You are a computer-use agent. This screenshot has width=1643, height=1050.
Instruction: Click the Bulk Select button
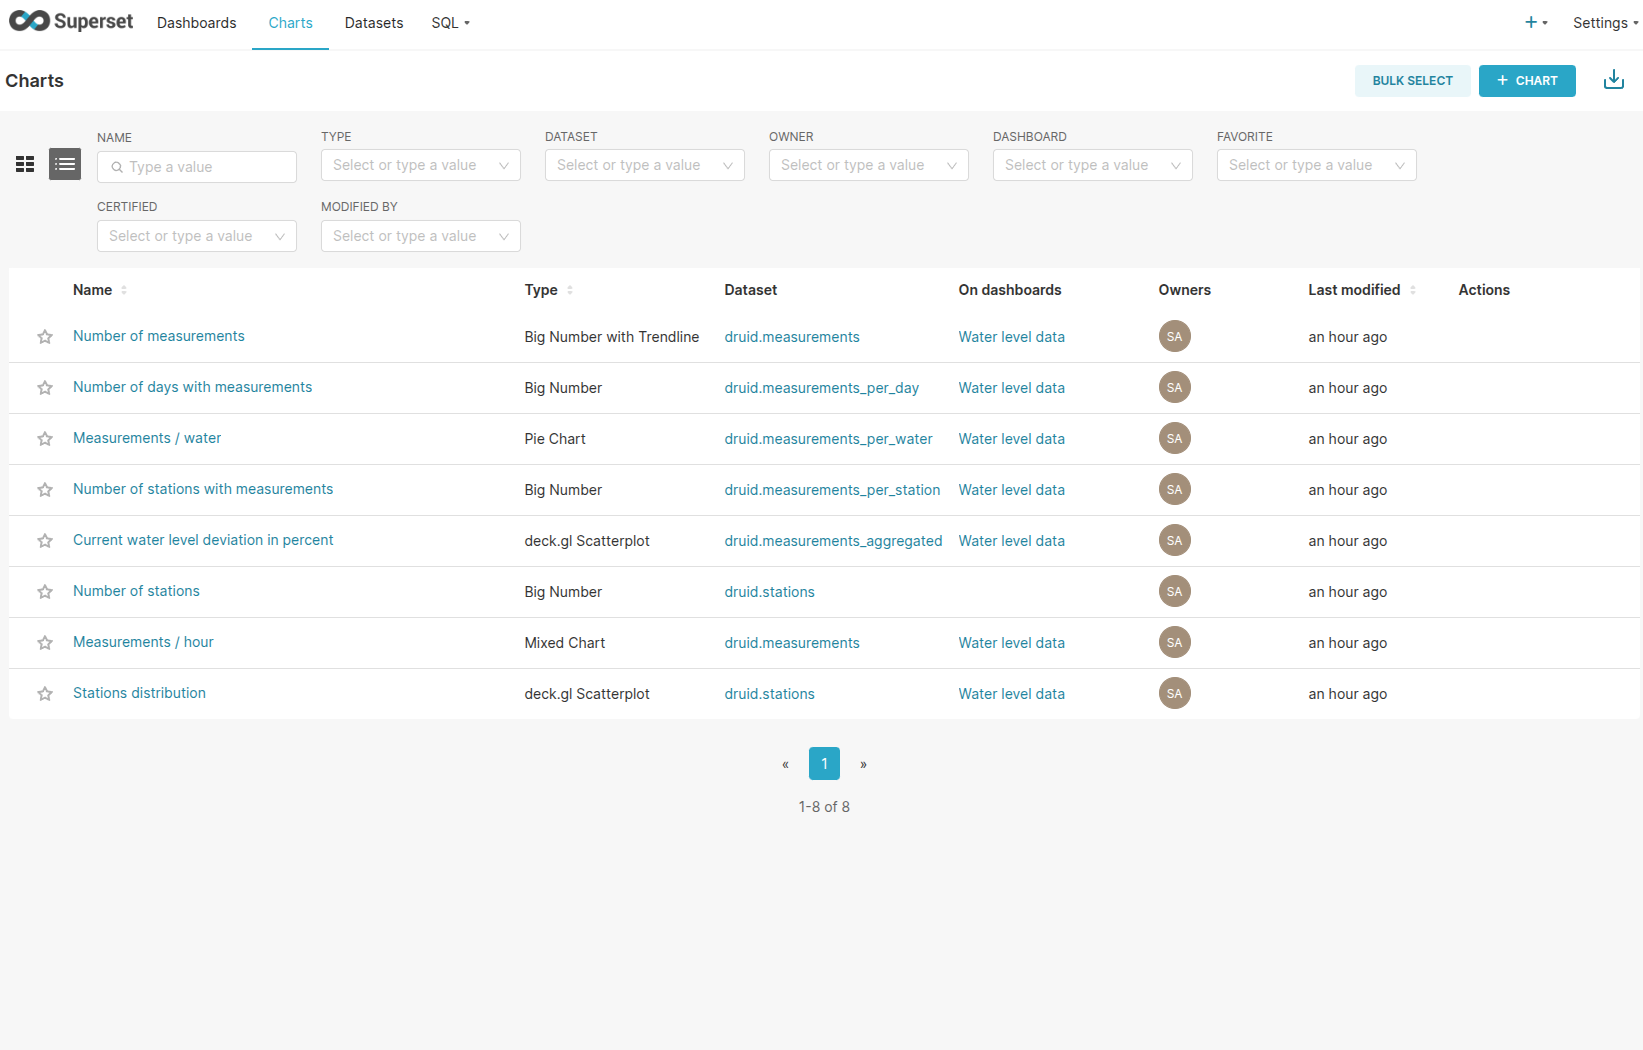[x=1411, y=81]
